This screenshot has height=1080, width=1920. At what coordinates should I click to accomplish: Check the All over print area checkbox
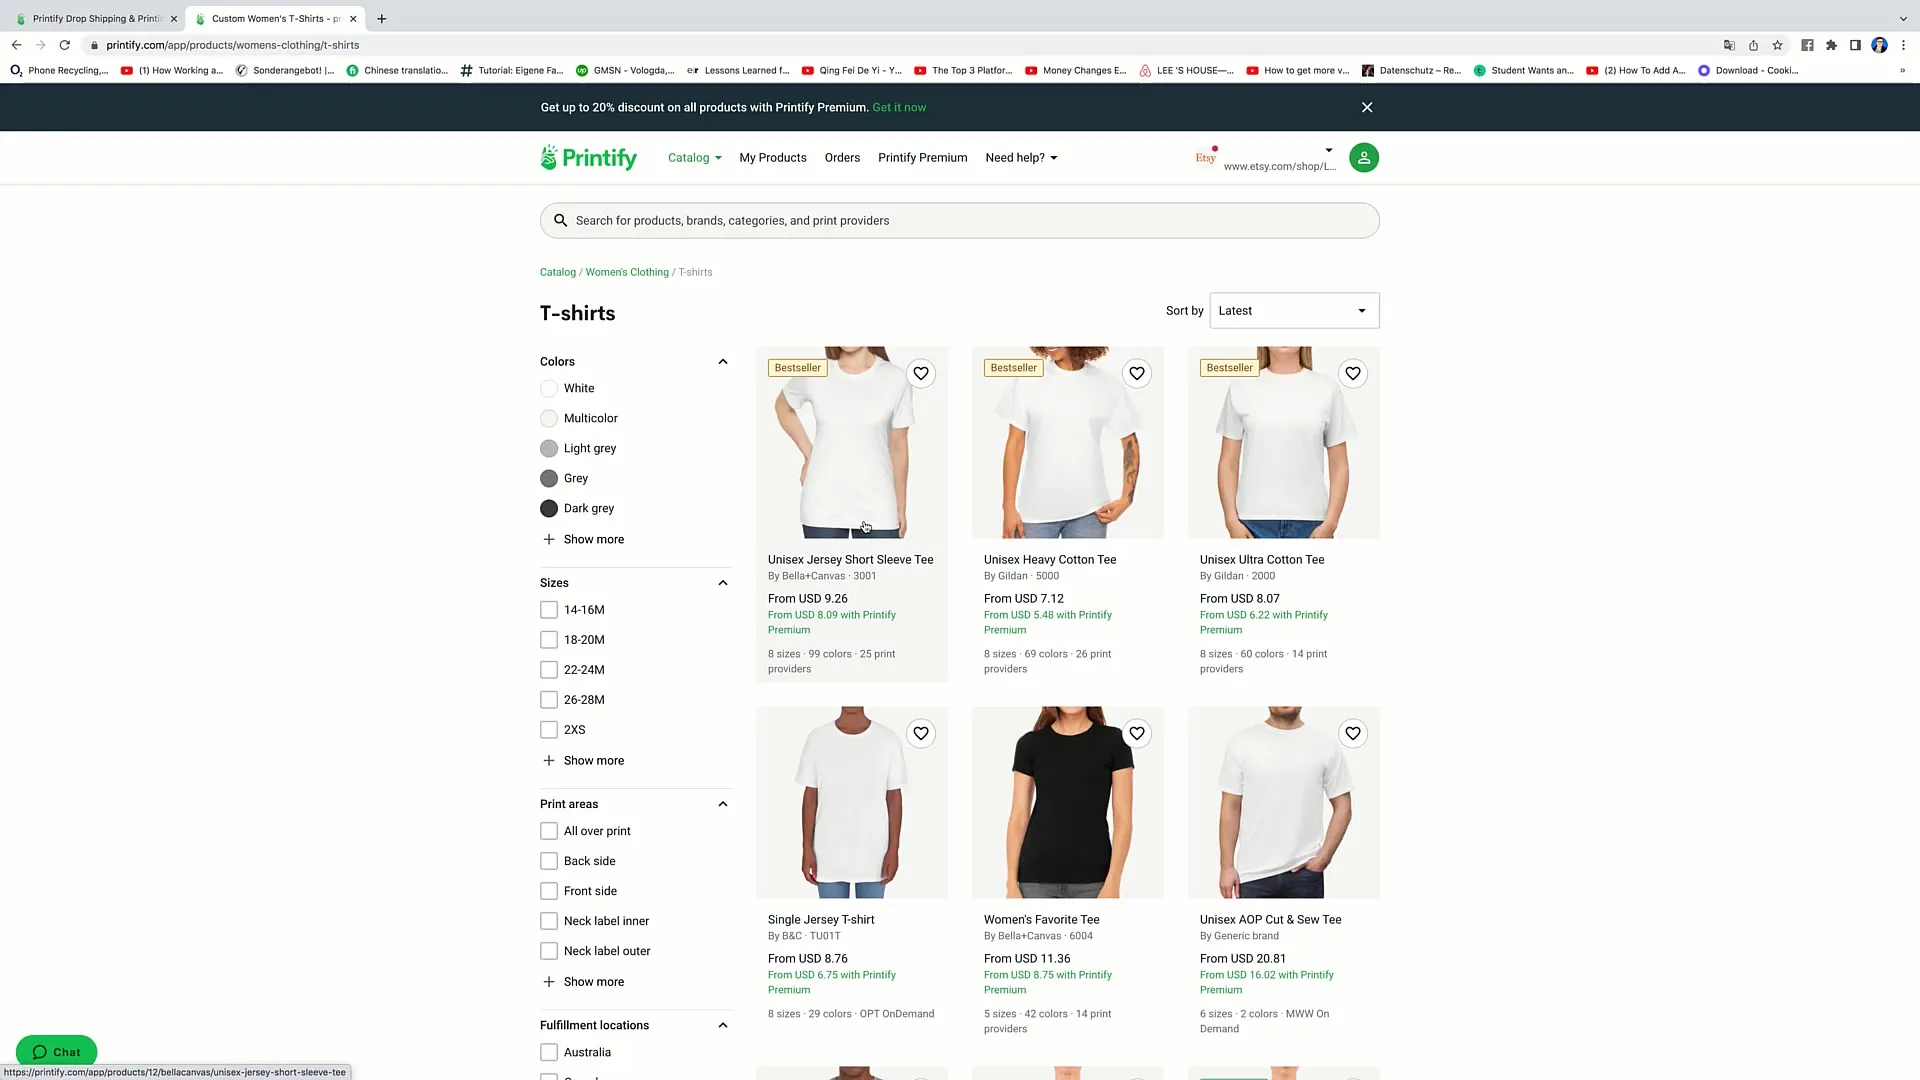(x=549, y=831)
